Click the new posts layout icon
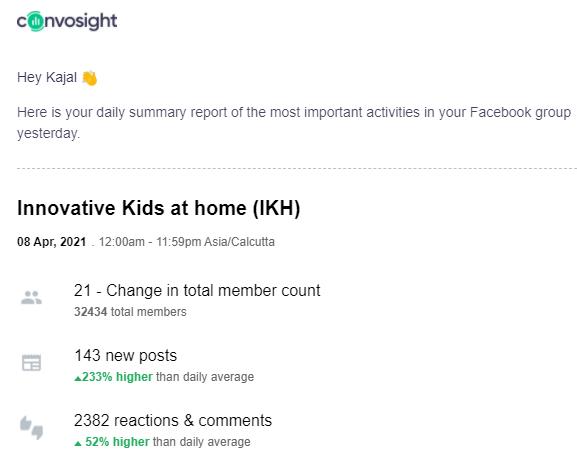 pyautogui.click(x=31, y=363)
